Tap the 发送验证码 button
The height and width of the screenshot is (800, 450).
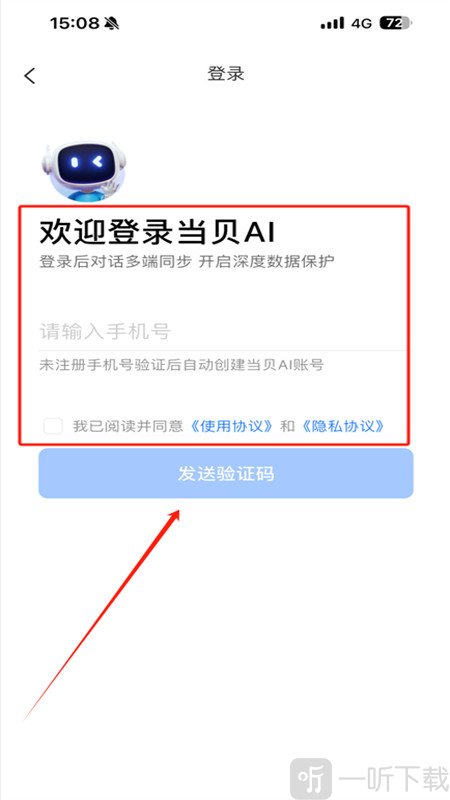pos(226,473)
